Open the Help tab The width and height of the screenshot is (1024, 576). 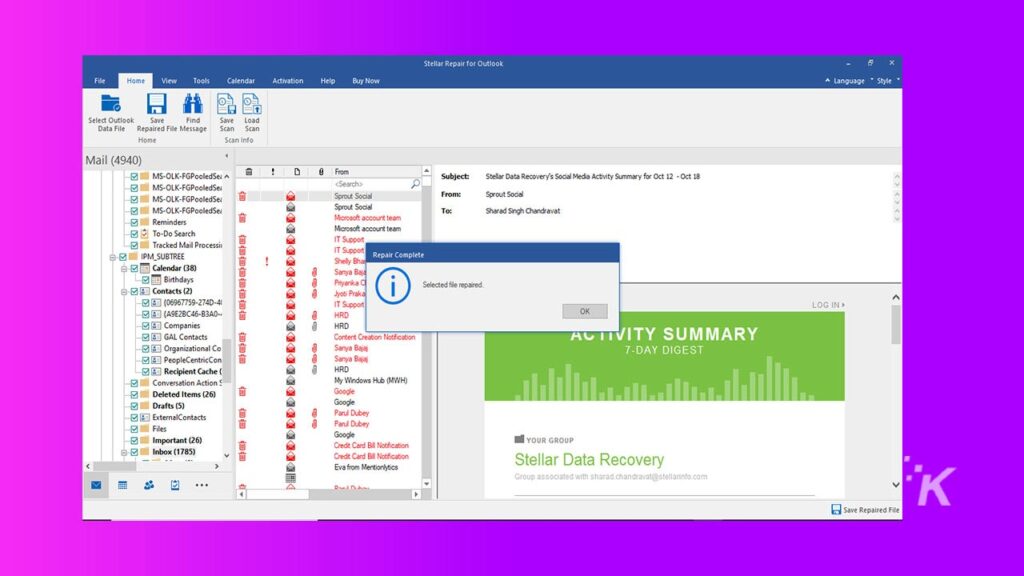pyautogui.click(x=328, y=81)
